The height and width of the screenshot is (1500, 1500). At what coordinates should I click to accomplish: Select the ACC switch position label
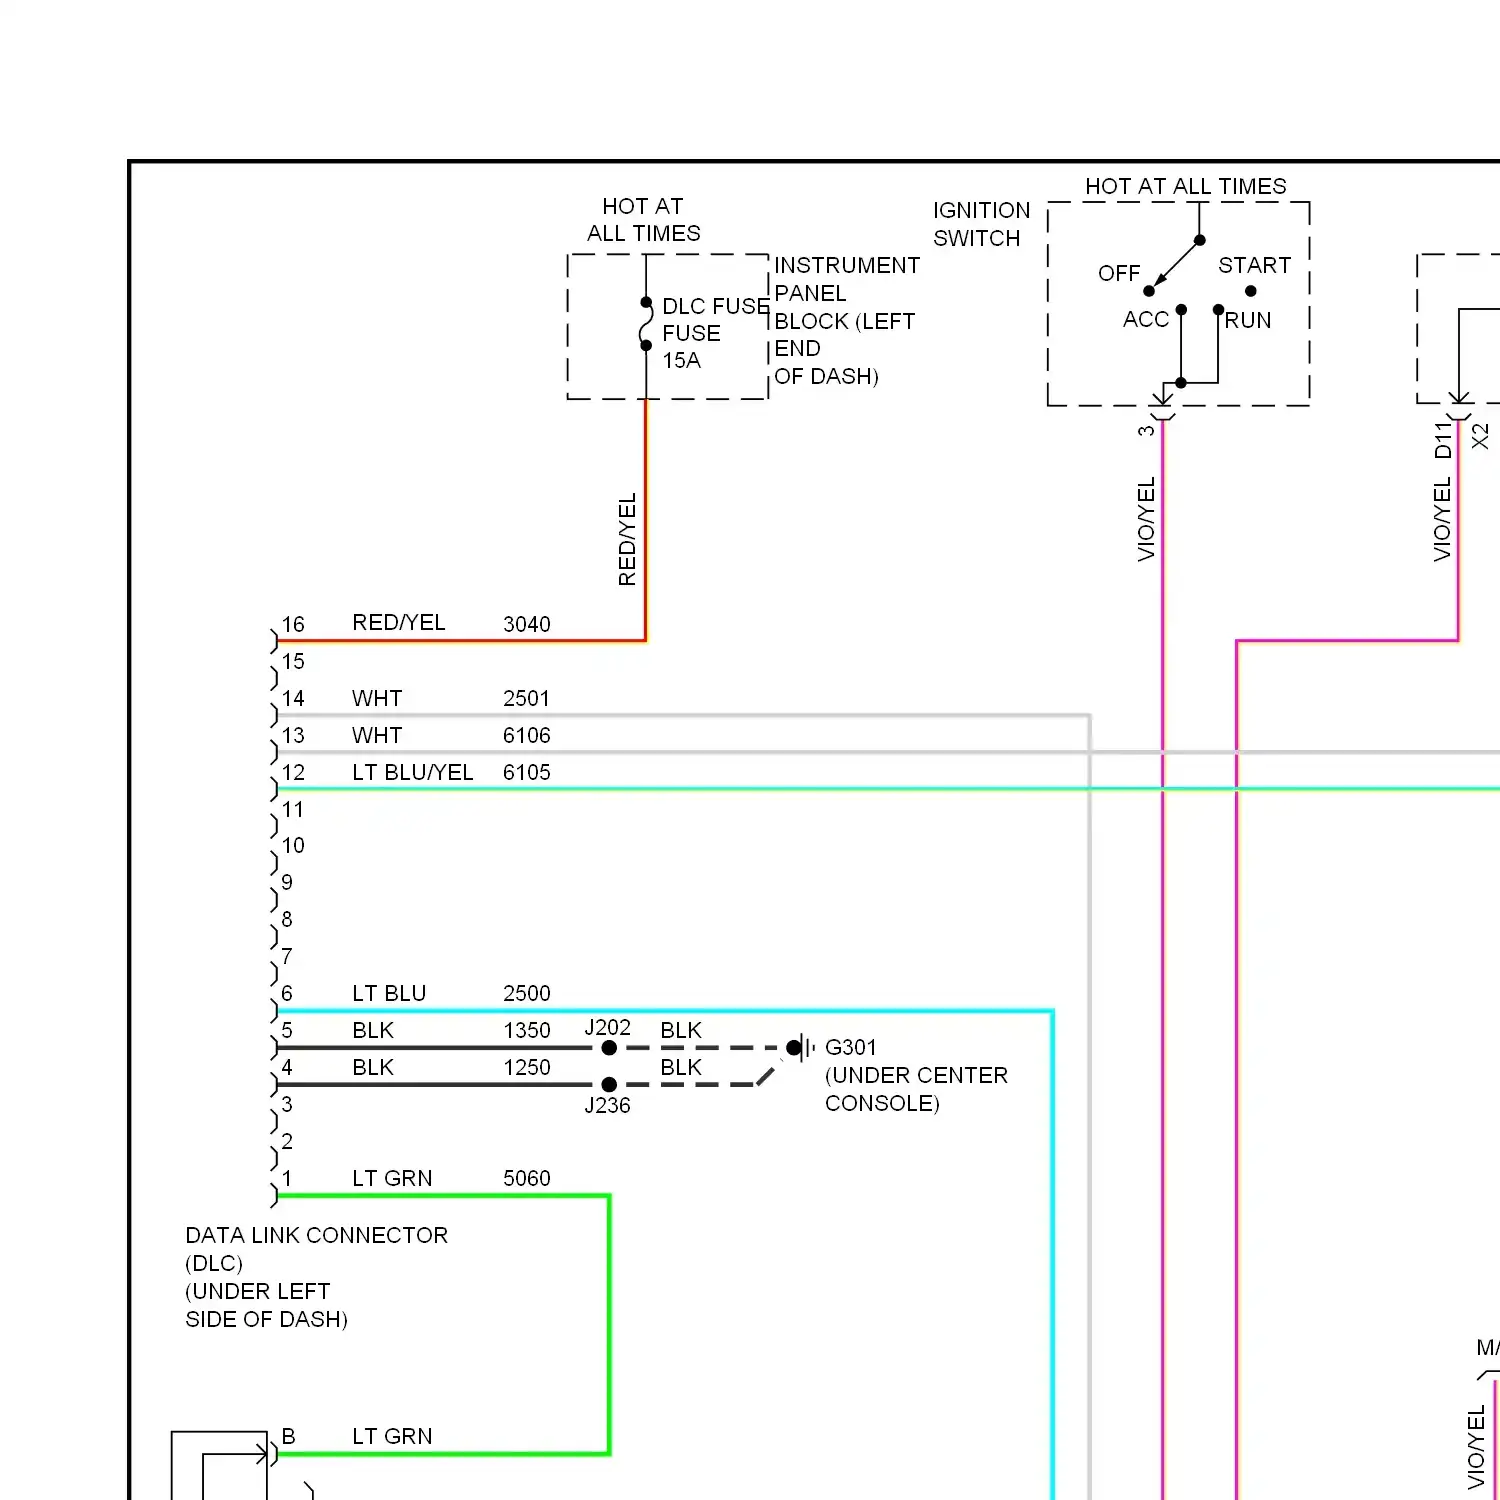coord(1145,319)
